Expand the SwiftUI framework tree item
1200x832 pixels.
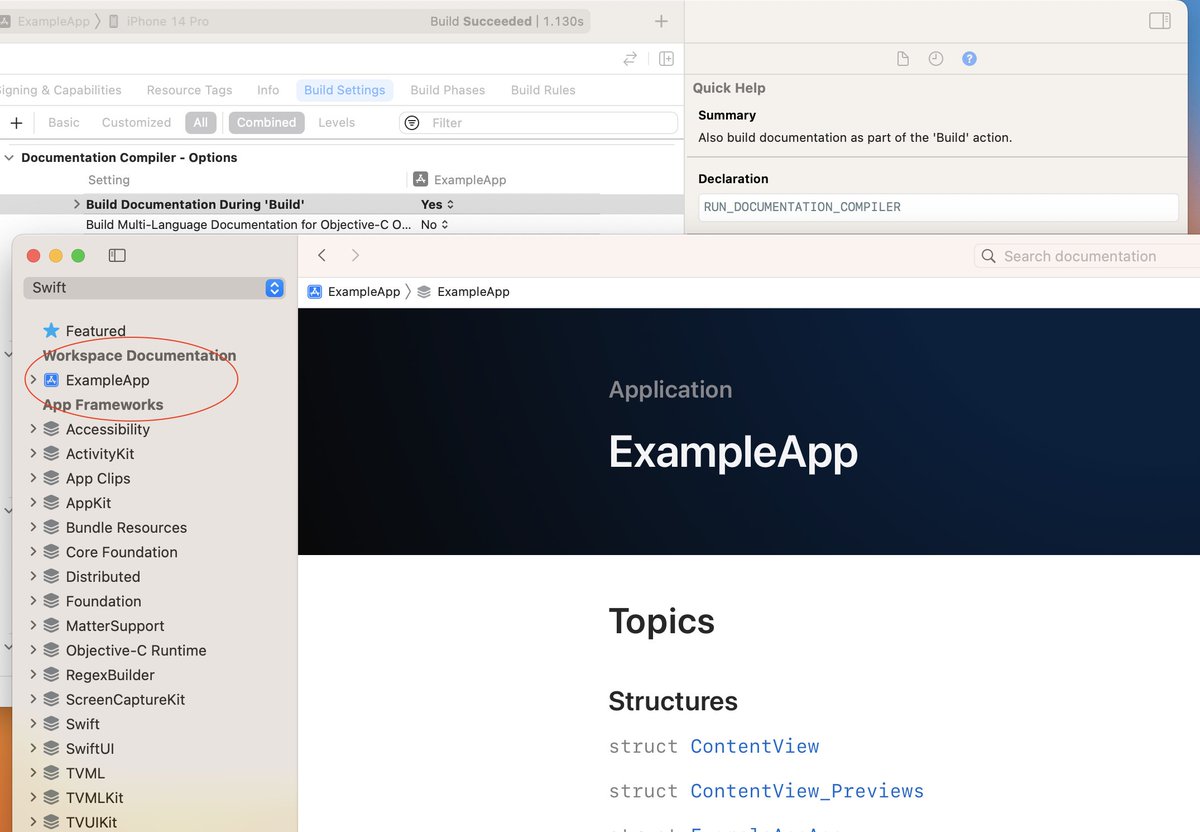tap(33, 749)
